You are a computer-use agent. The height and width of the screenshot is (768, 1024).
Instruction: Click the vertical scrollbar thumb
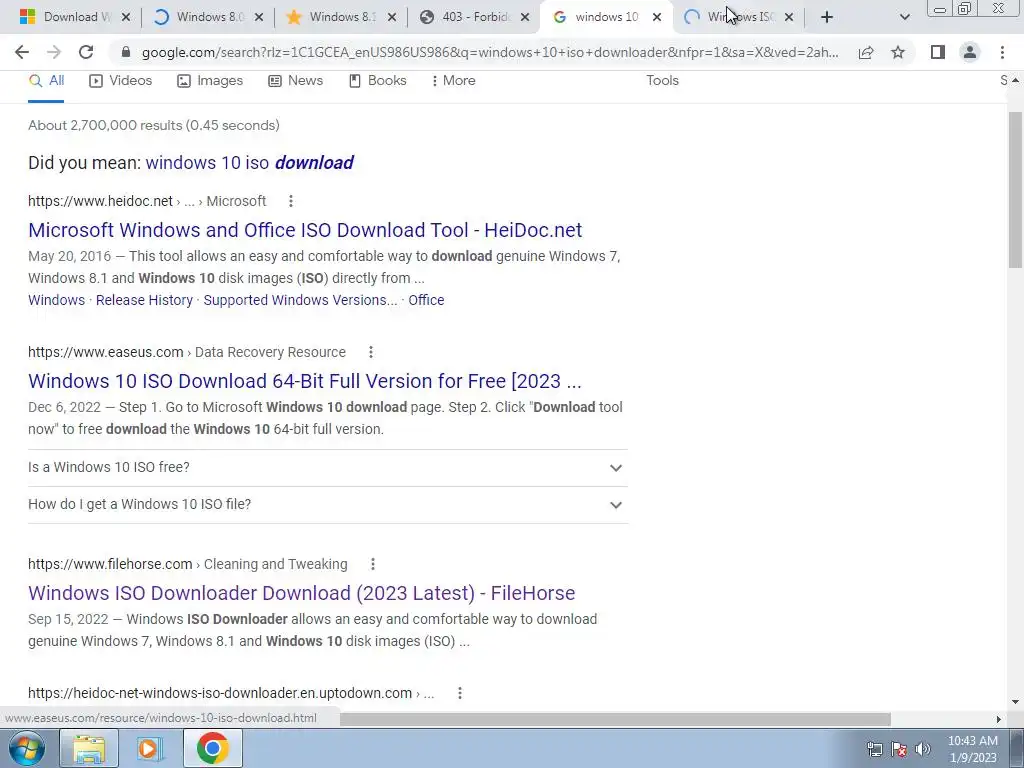click(x=1015, y=189)
